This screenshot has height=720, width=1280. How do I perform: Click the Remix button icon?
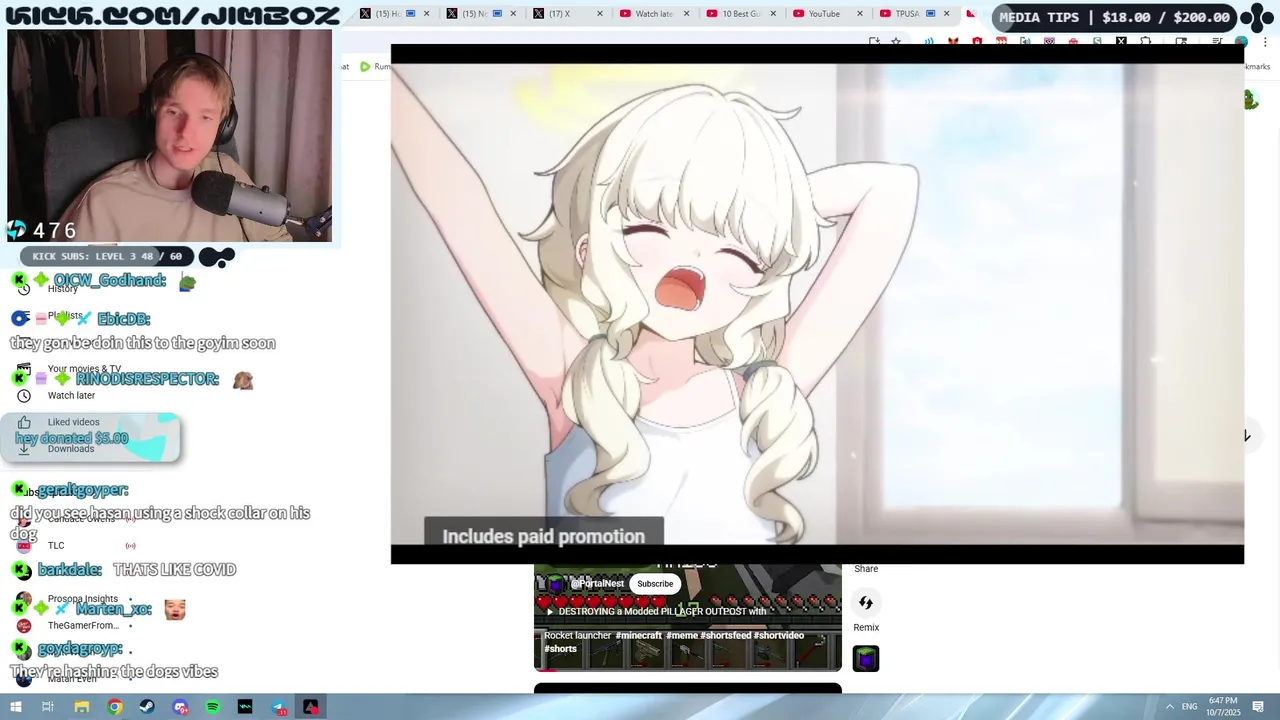point(866,603)
